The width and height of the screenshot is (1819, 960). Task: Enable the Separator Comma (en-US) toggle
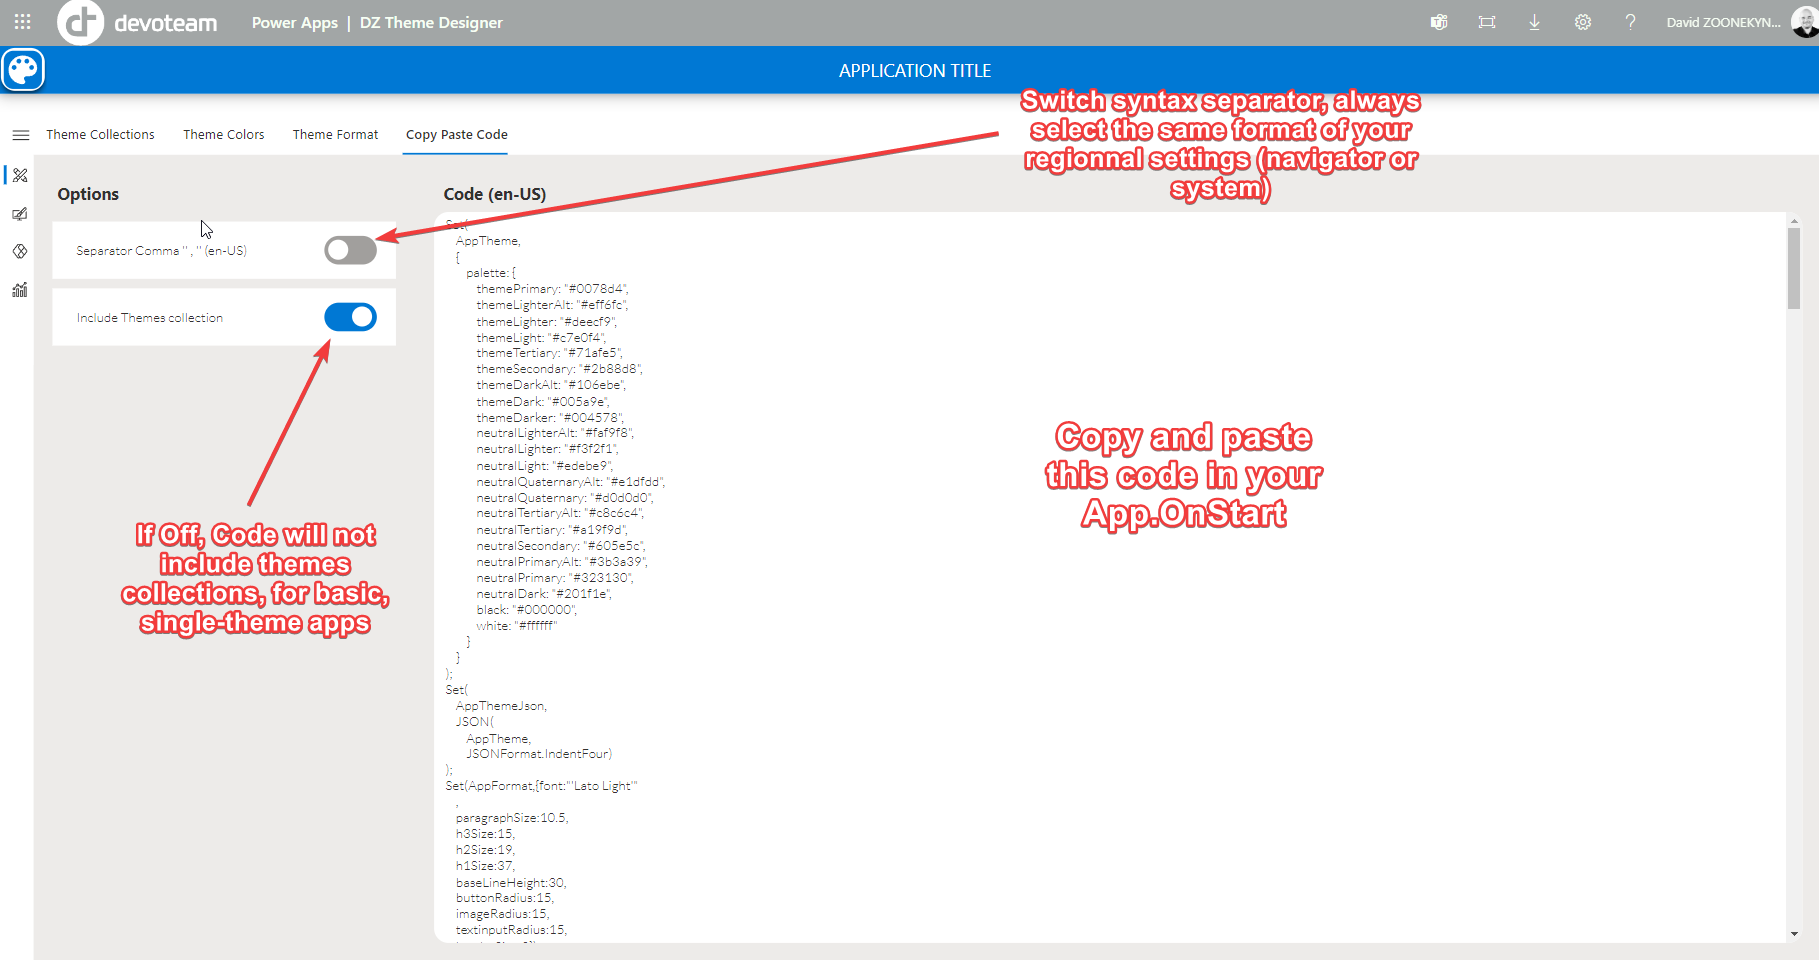point(350,250)
